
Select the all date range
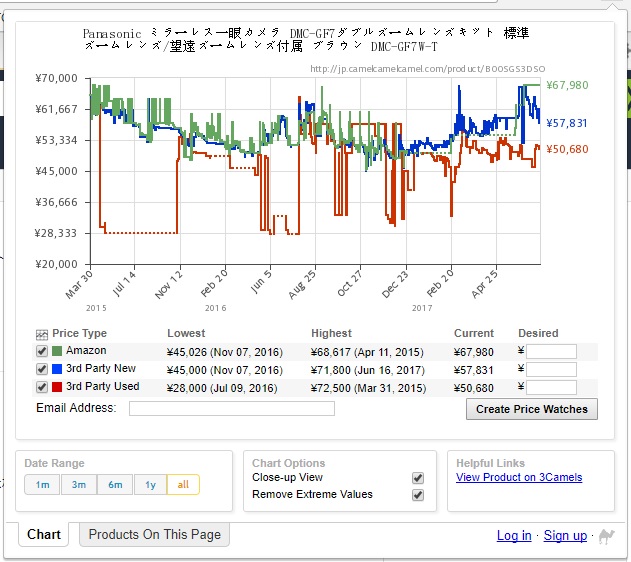click(x=183, y=485)
